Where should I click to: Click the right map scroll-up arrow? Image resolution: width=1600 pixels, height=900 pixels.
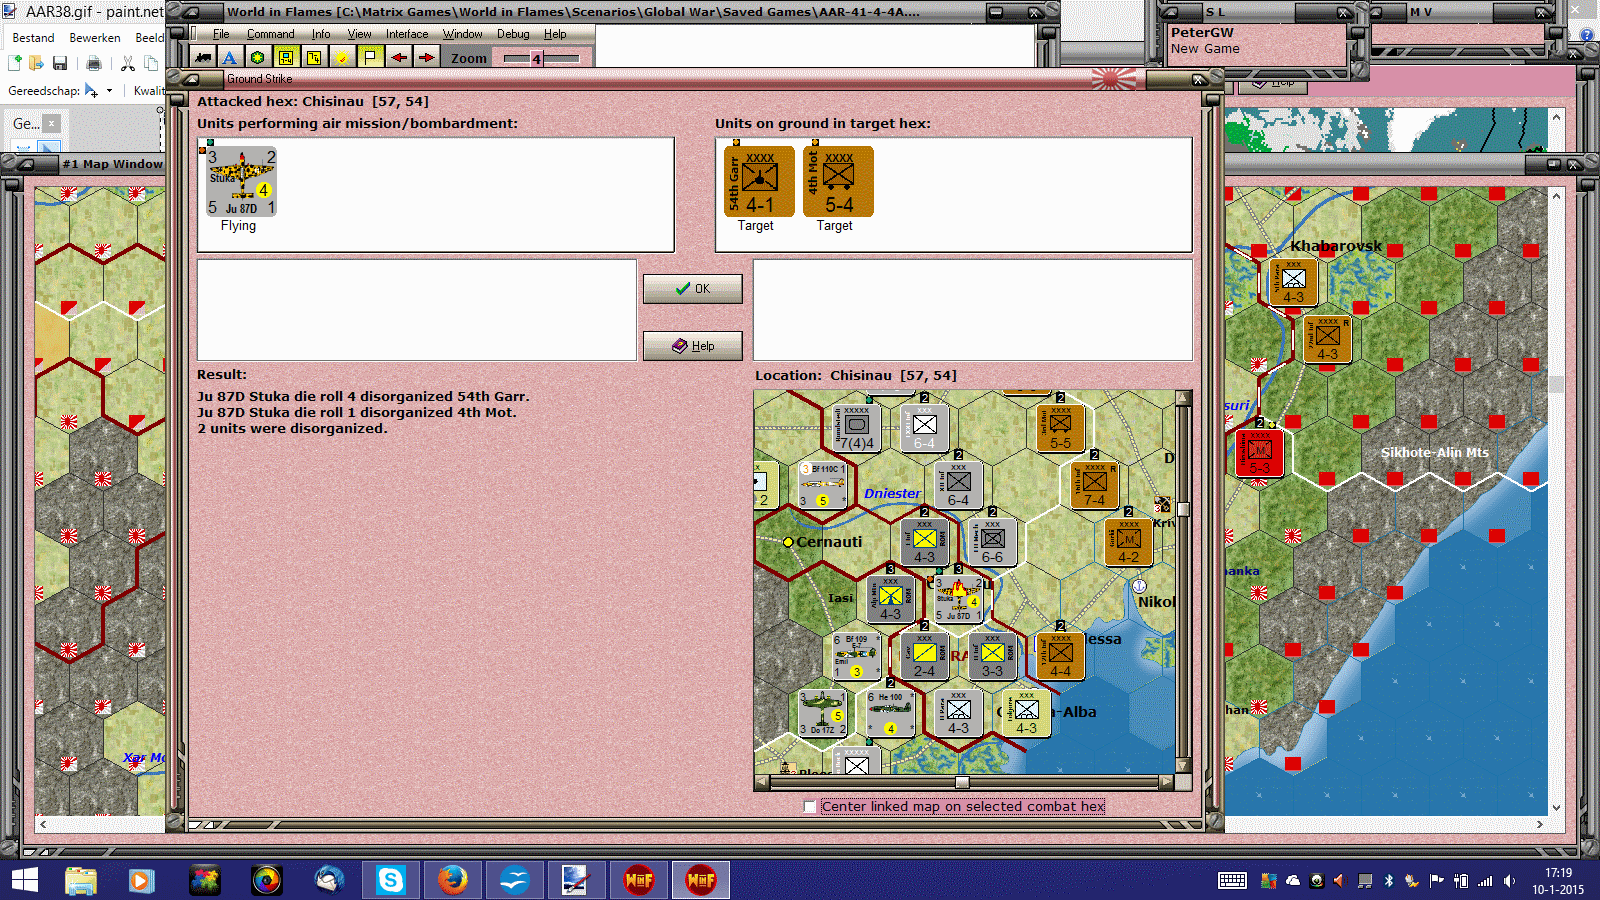(x=1556, y=195)
